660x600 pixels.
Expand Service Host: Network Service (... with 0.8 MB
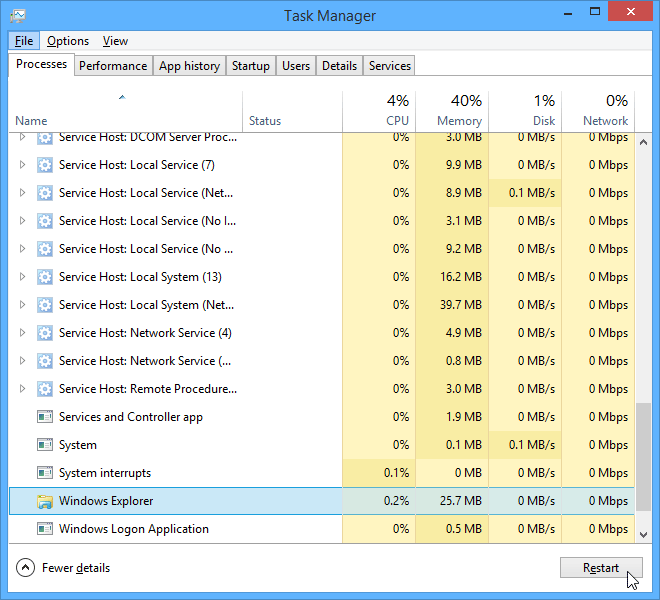(x=22, y=361)
